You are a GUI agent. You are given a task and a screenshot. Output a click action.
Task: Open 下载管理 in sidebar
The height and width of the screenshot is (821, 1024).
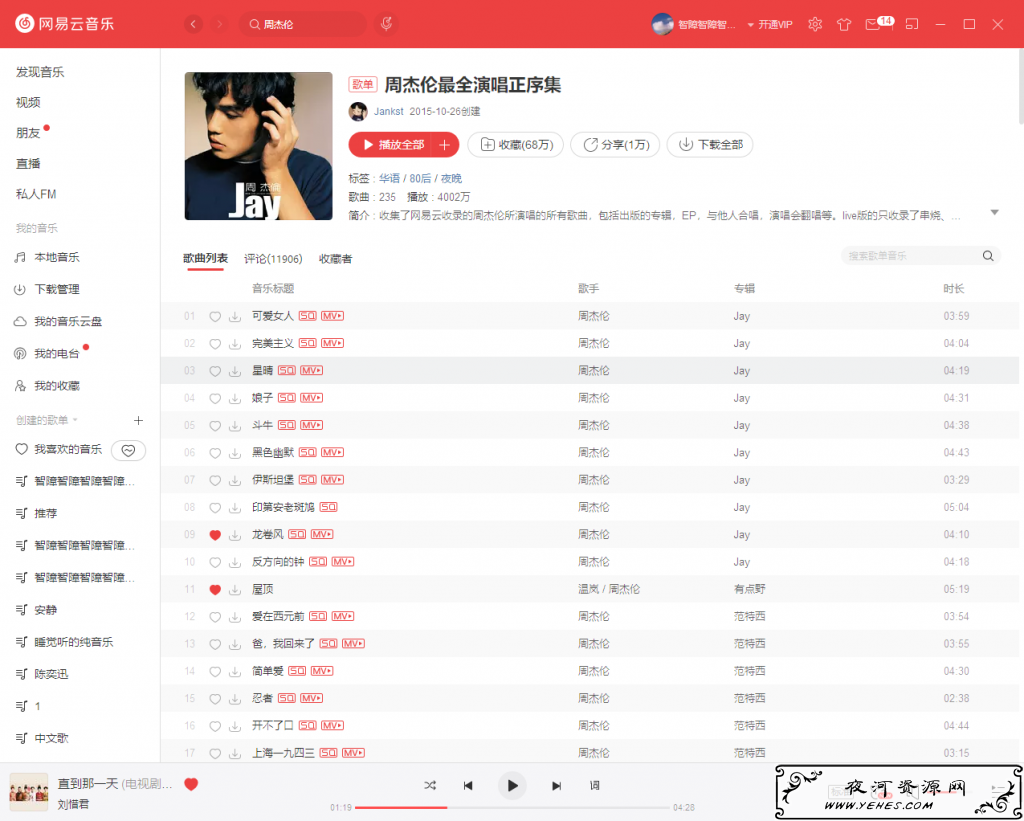57,289
